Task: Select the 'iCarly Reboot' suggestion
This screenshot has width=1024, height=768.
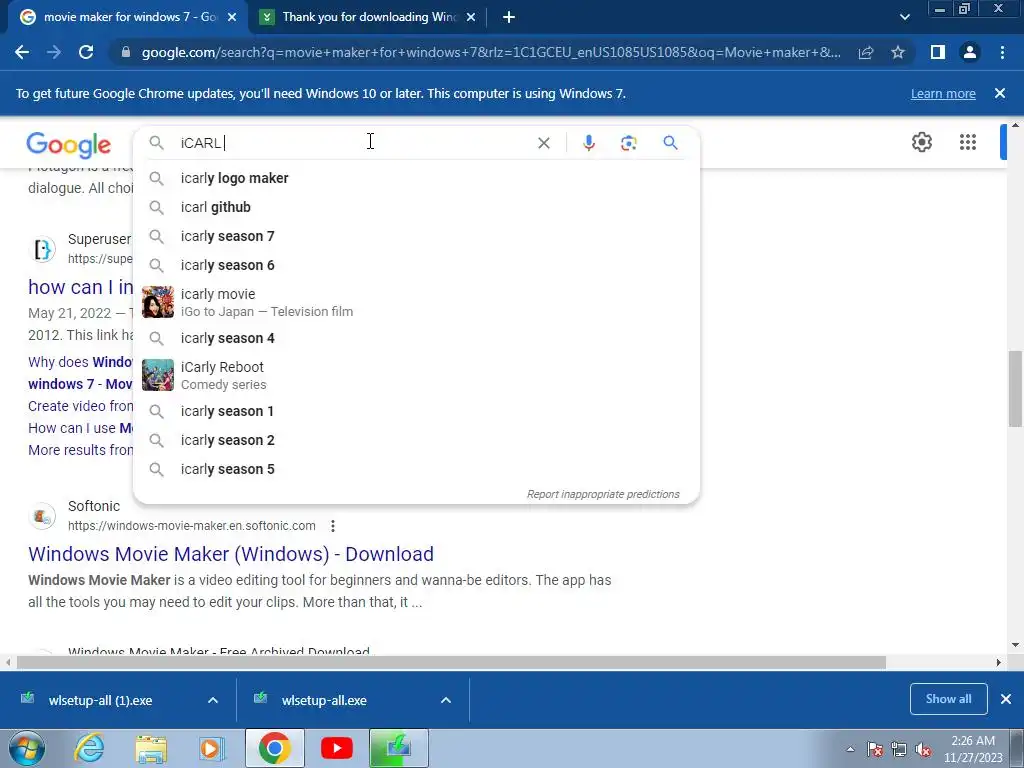Action: pyautogui.click(x=416, y=375)
